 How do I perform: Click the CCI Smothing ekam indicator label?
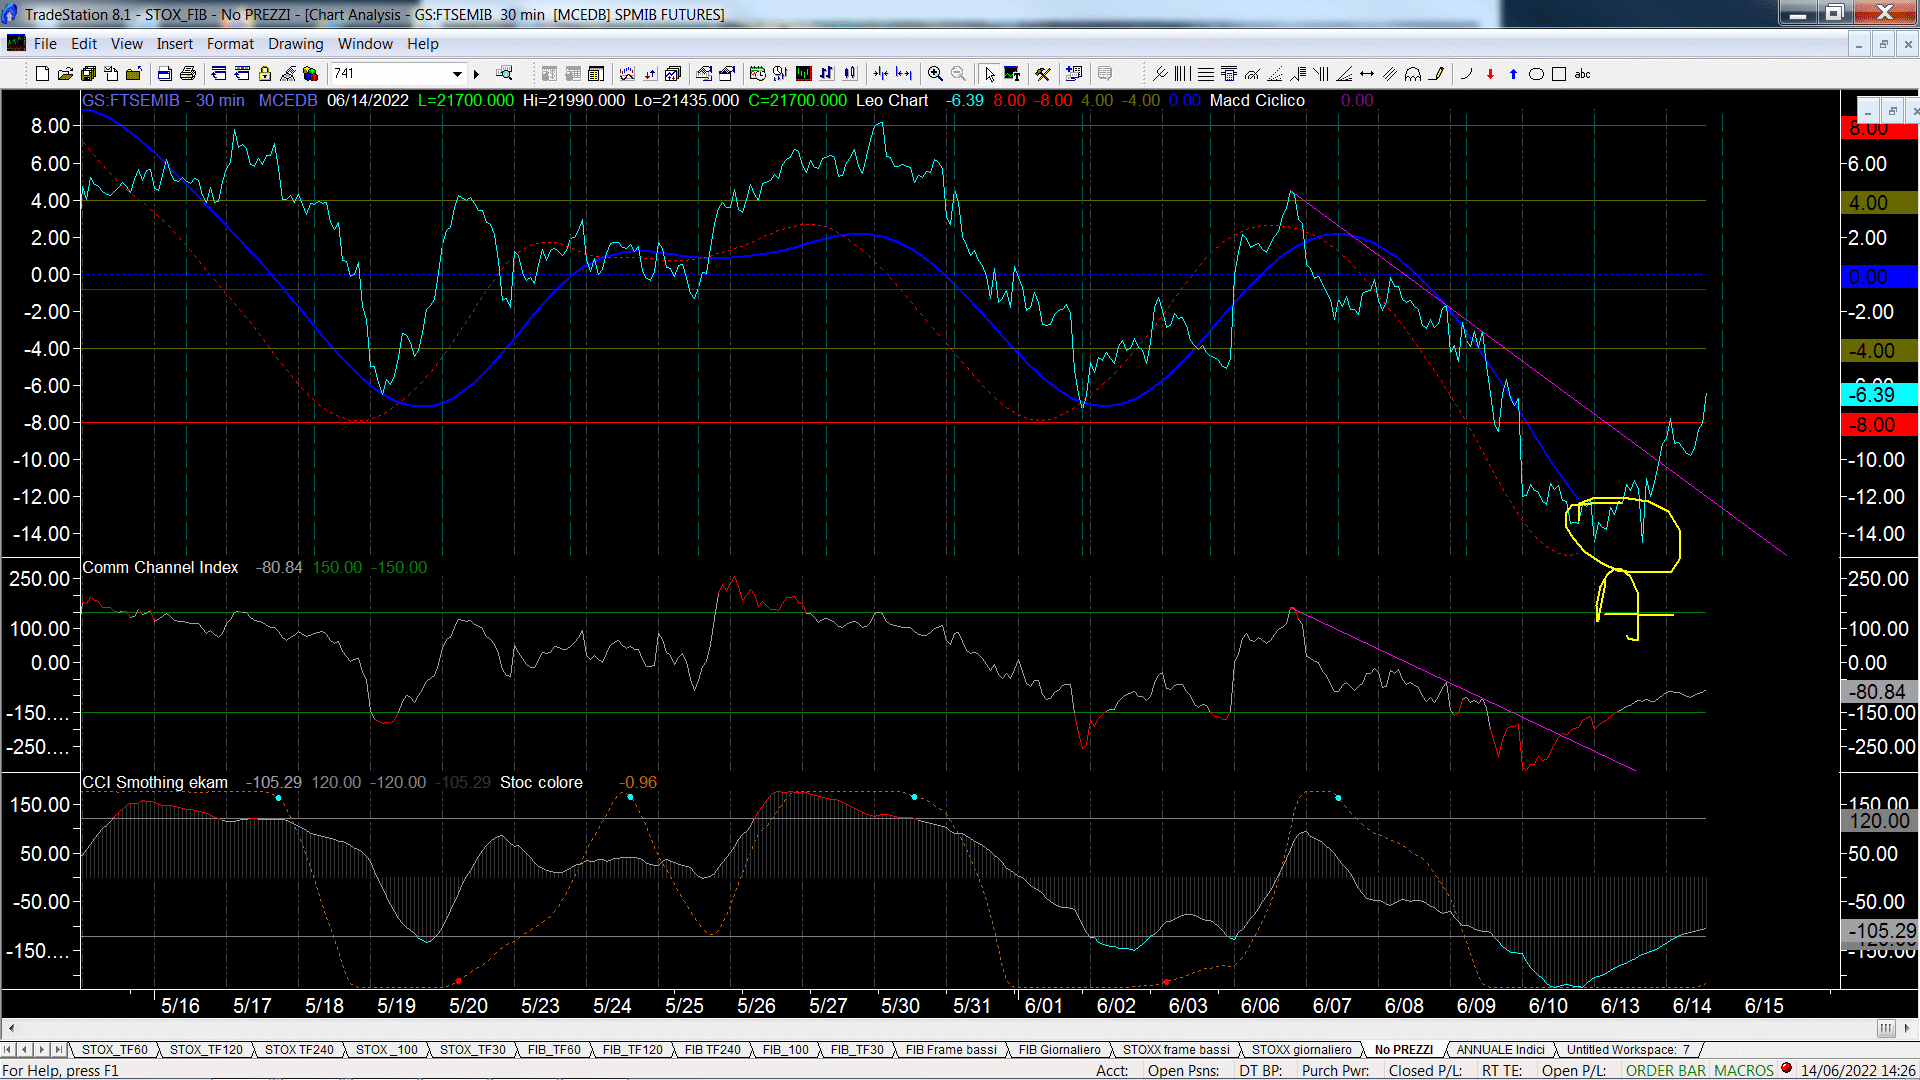[x=155, y=782]
